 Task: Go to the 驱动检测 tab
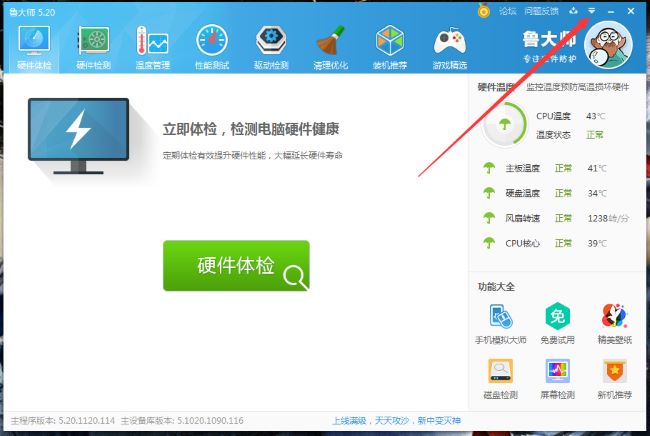click(x=271, y=47)
